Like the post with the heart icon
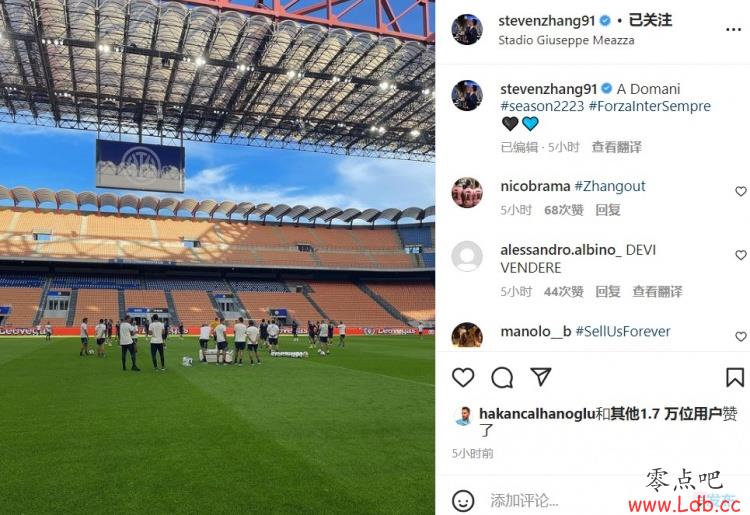The height and width of the screenshot is (515, 750). click(463, 378)
